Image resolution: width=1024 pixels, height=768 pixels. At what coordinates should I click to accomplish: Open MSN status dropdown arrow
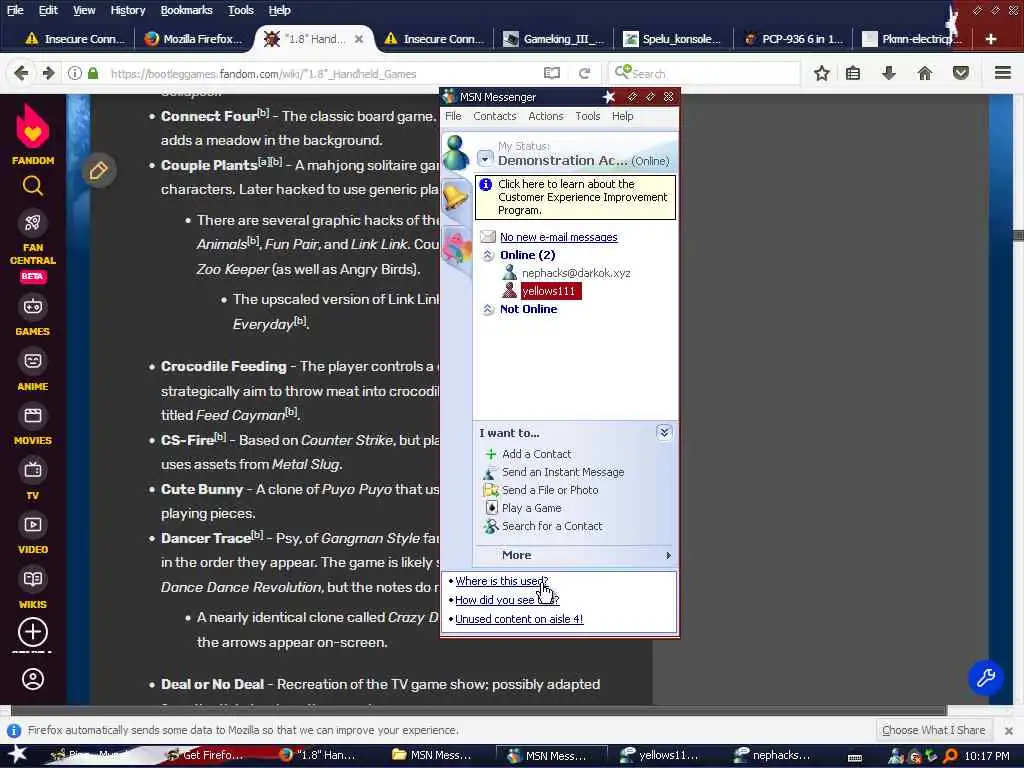(x=485, y=159)
